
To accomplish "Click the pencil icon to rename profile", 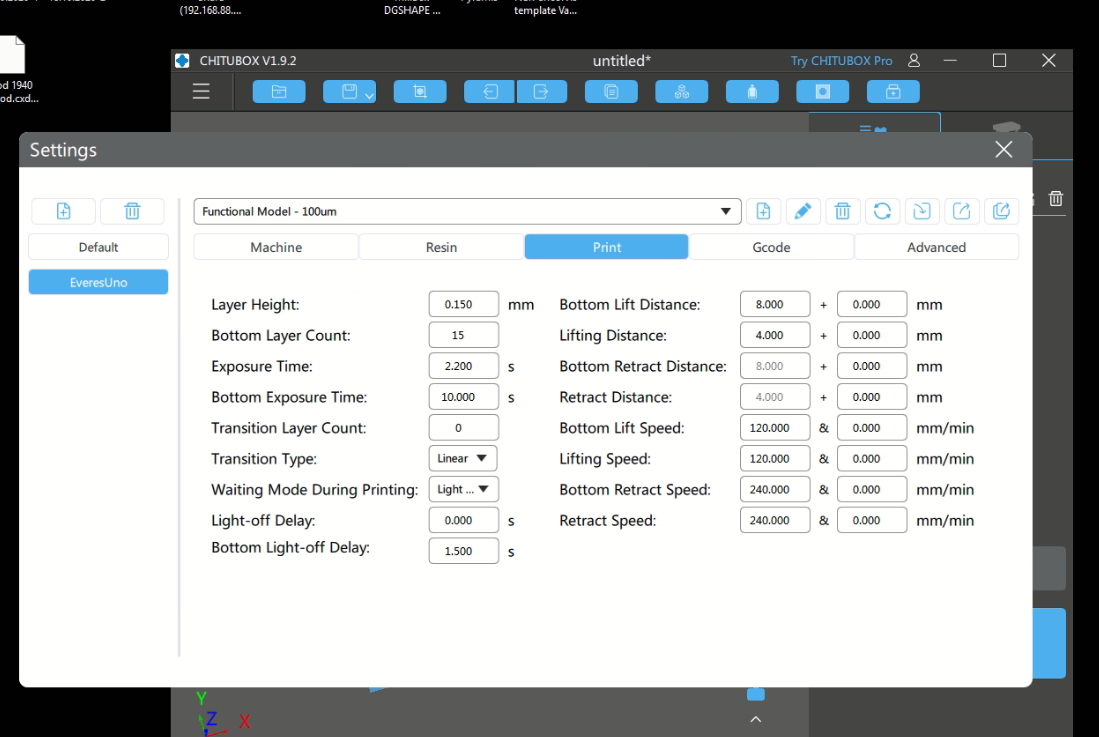I will coord(802,211).
